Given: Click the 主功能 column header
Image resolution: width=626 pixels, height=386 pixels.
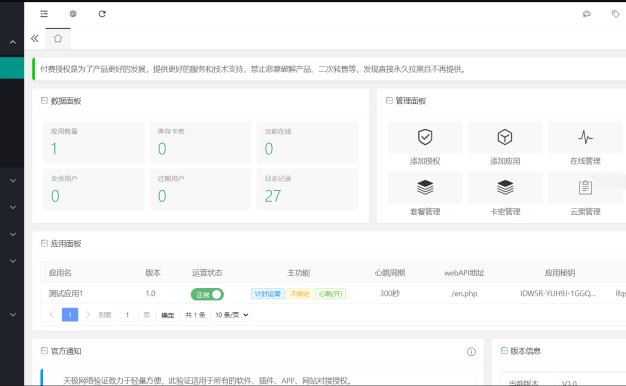Looking at the screenshot, I should click(x=299, y=273).
